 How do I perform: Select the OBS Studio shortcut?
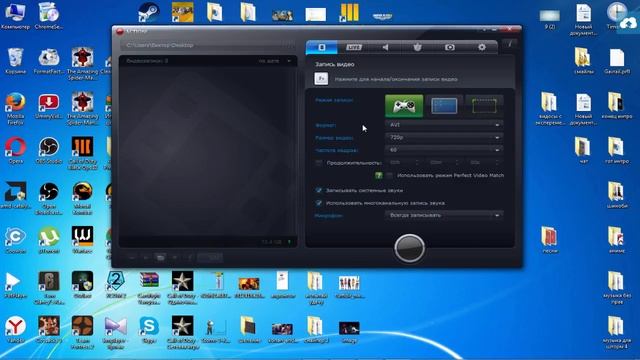pyautogui.click(x=49, y=150)
